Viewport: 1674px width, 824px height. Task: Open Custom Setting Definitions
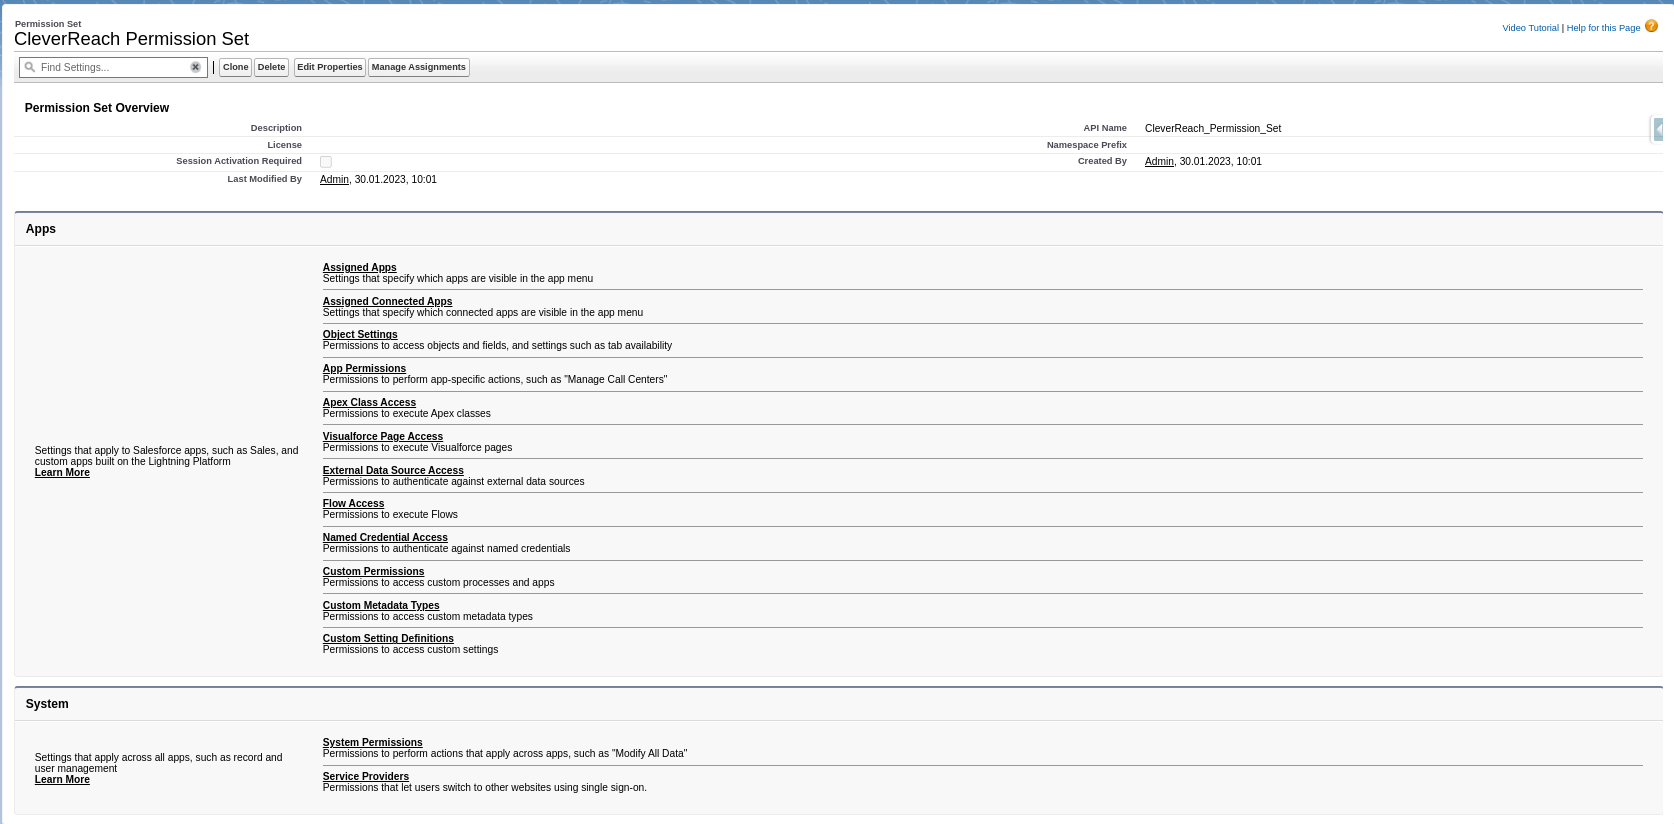[x=388, y=639]
